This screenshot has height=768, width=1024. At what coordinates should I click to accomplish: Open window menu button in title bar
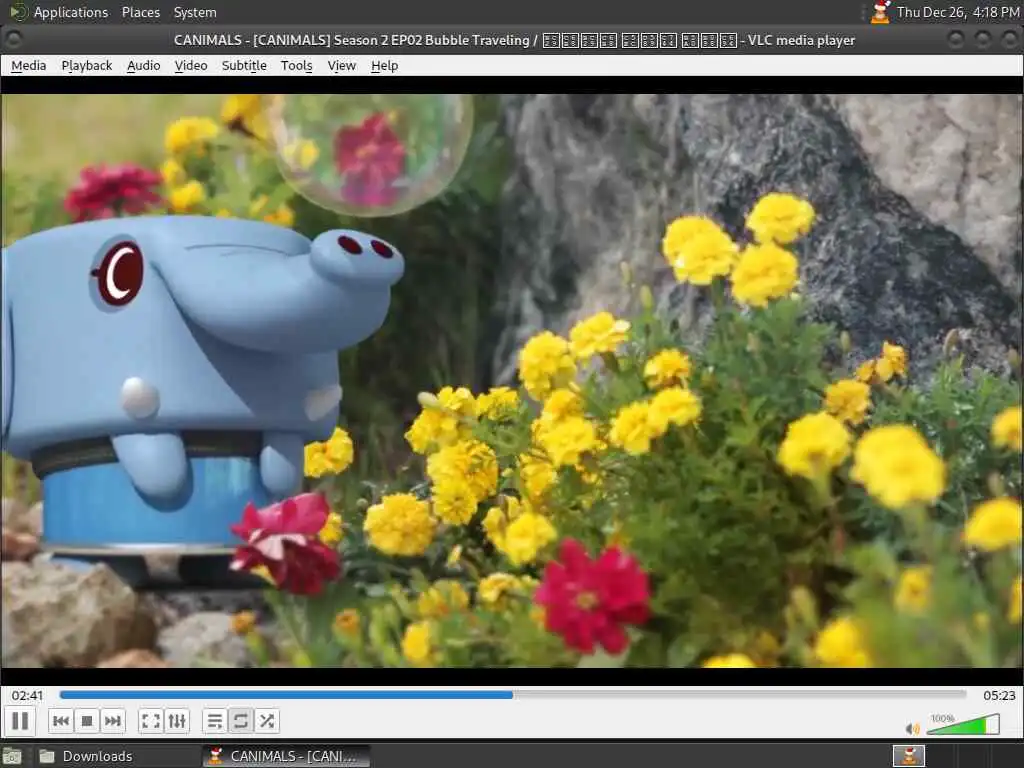[13, 40]
